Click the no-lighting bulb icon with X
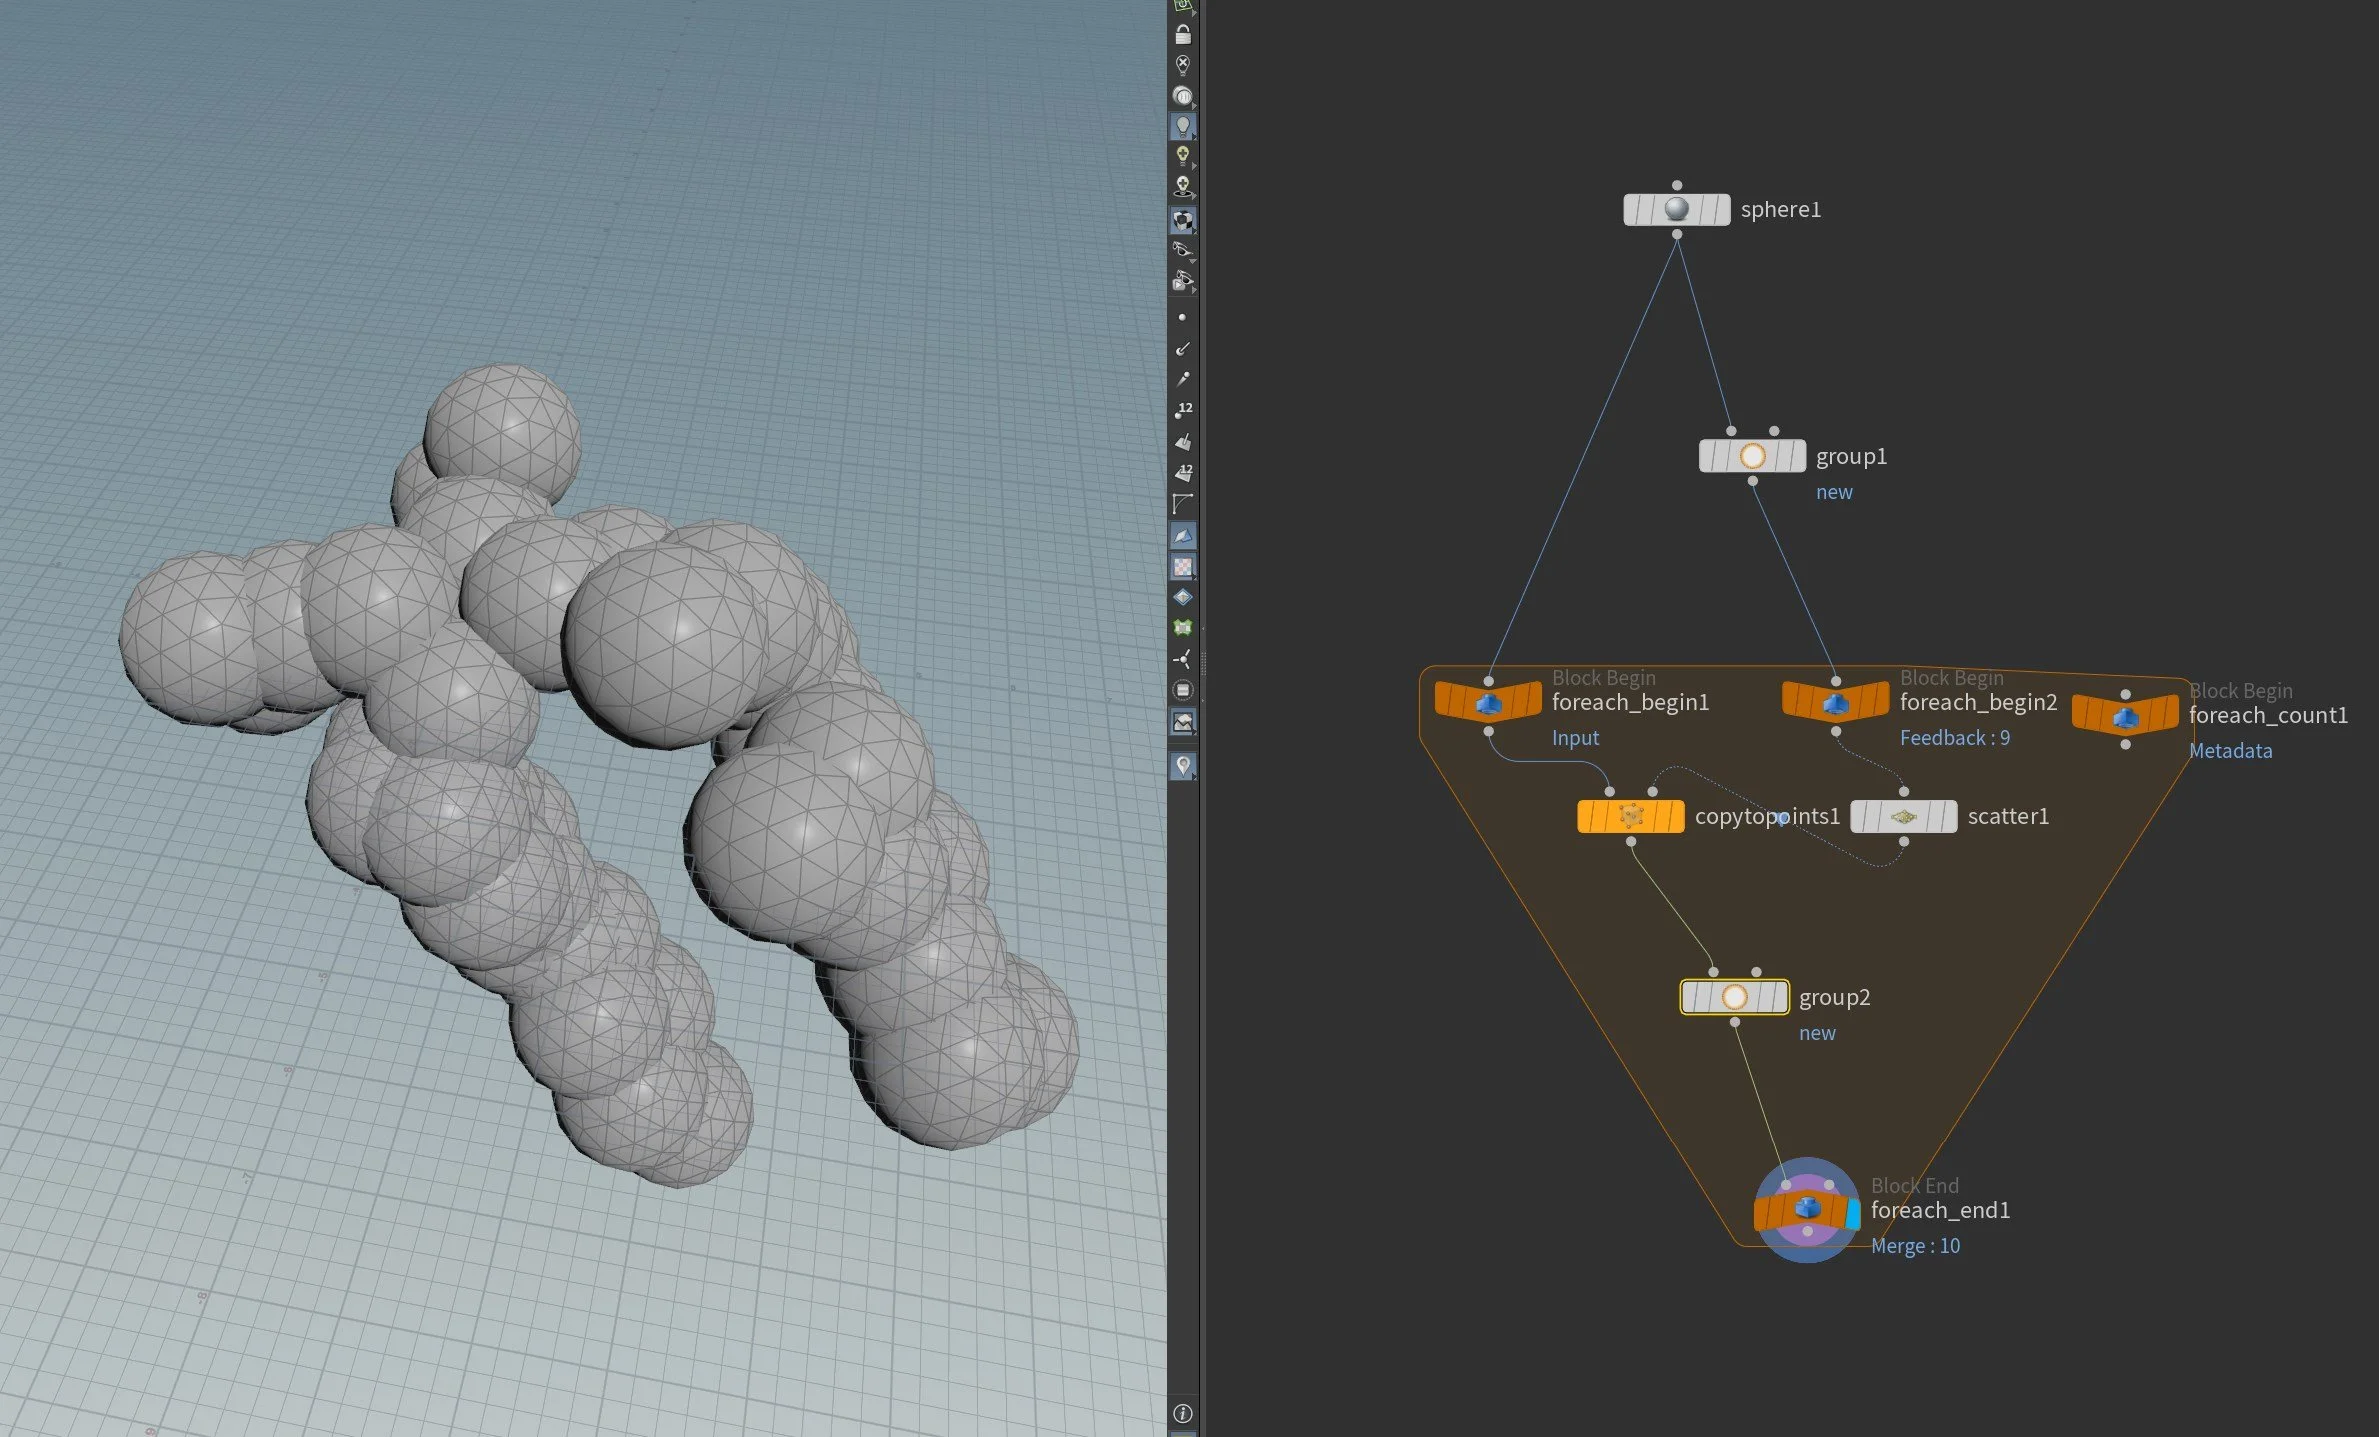This screenshot has width=2379, height=1437. tap(1182, 66)
